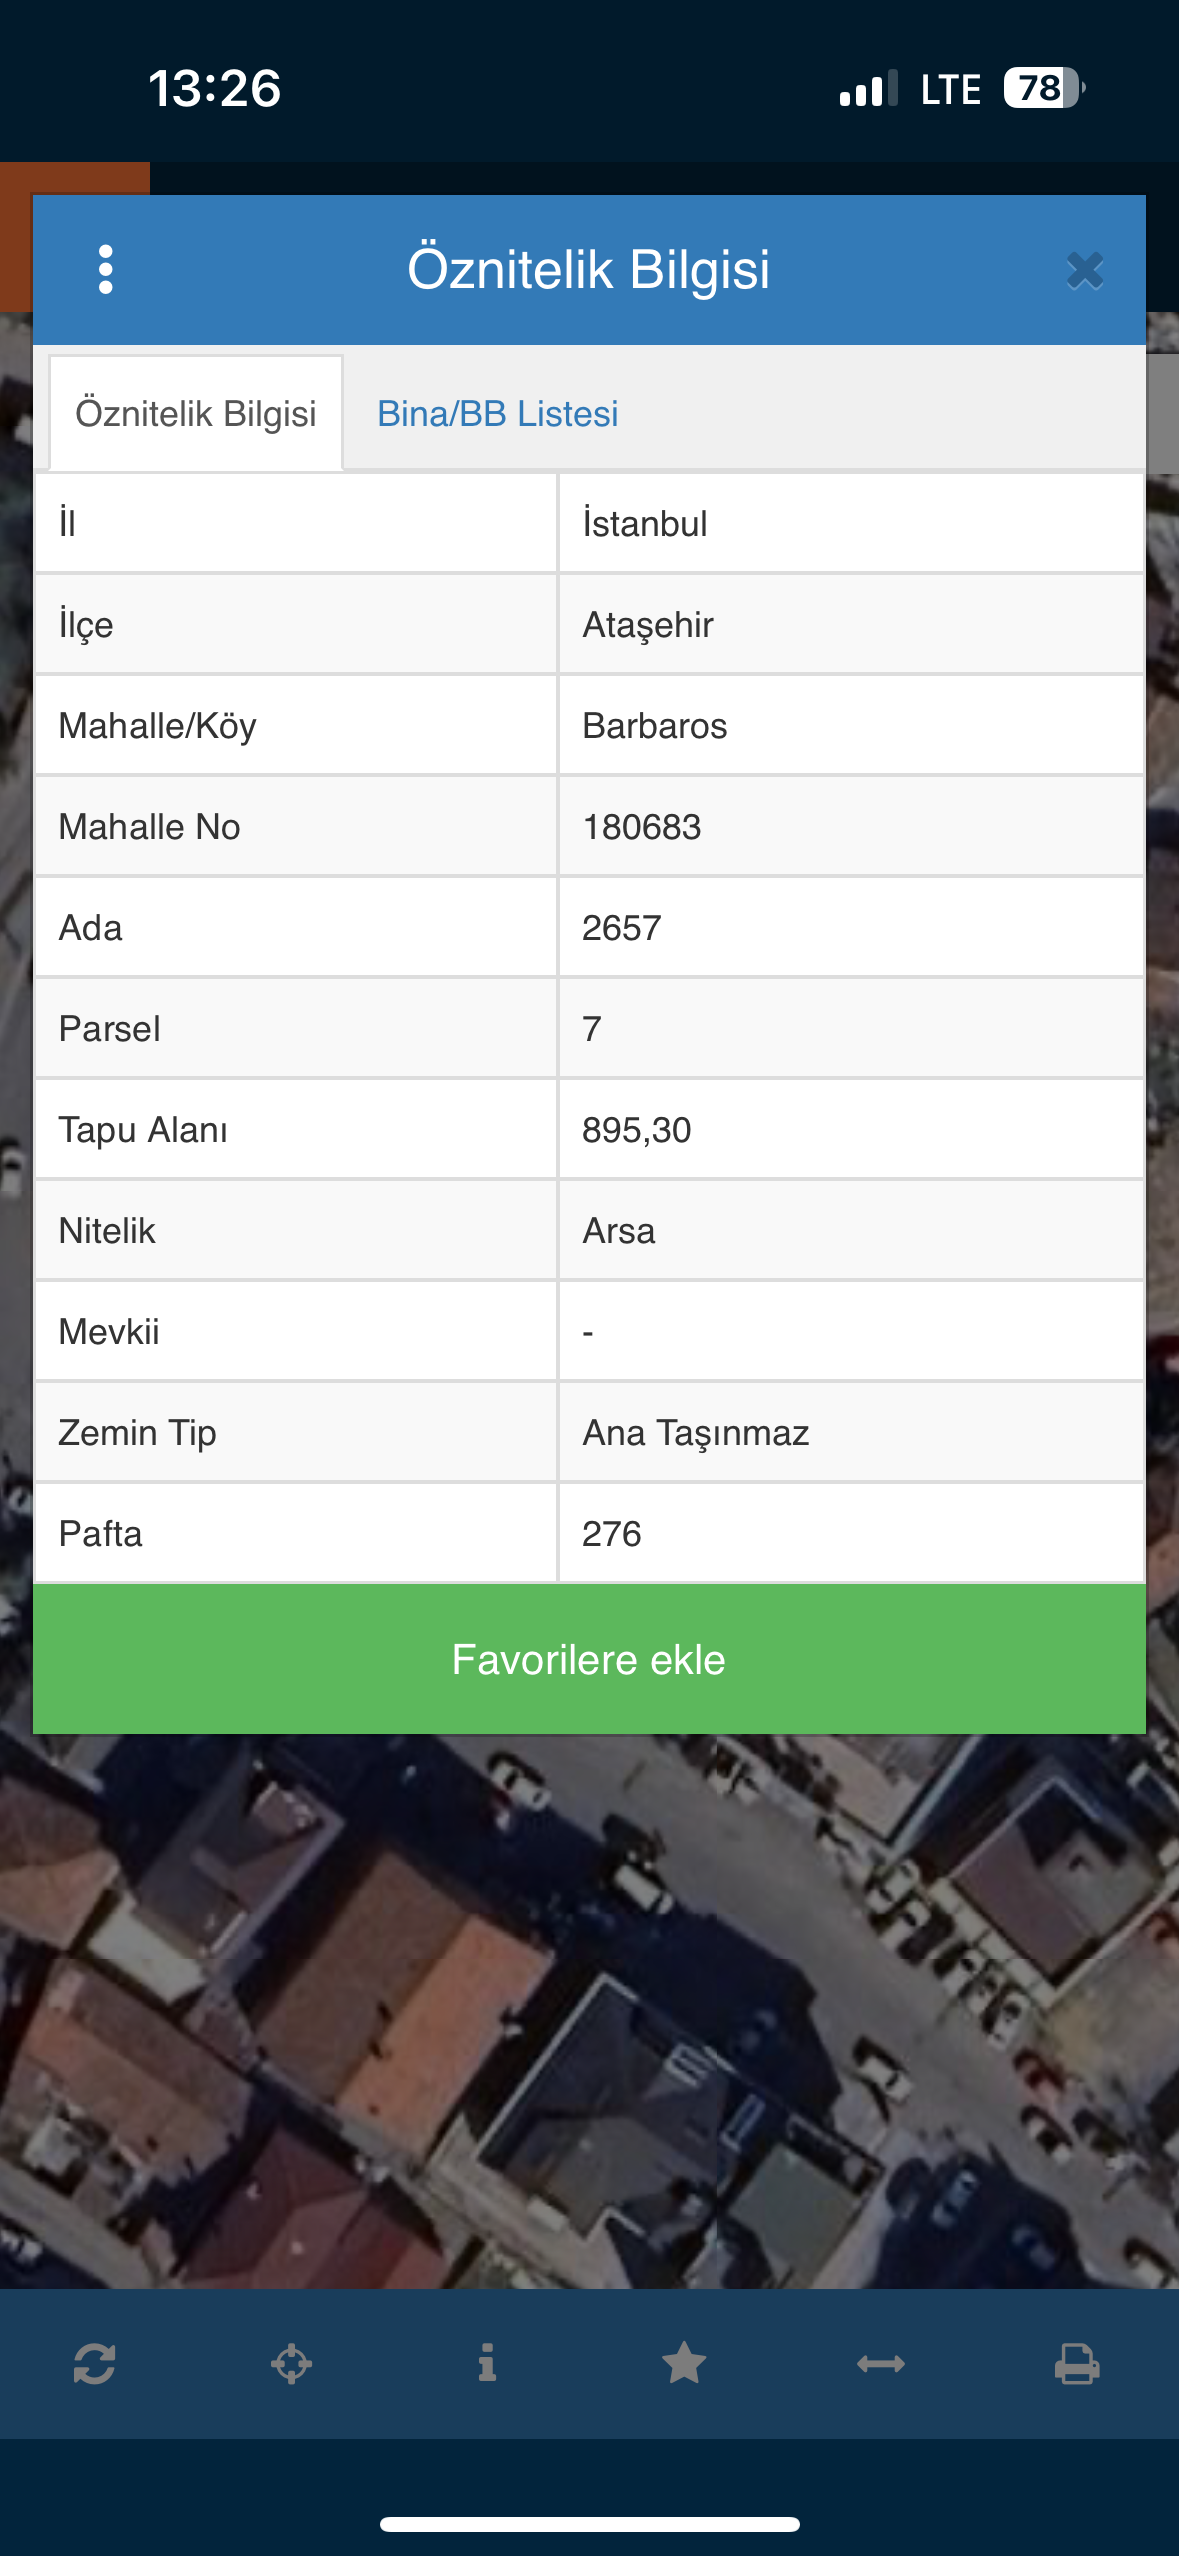Tap the Mahalle No value 180683
The height and width of the screenshot is (2556, 1179).
[642, 827]
